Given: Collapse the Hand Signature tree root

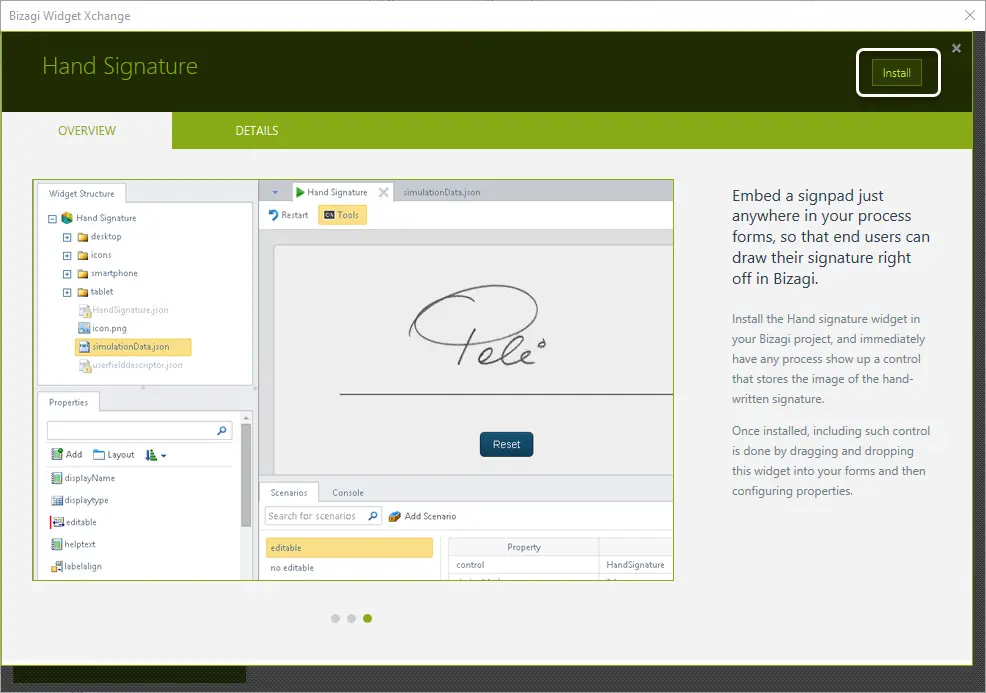Looking at the screenshot, I should click(x=52, y=219).
